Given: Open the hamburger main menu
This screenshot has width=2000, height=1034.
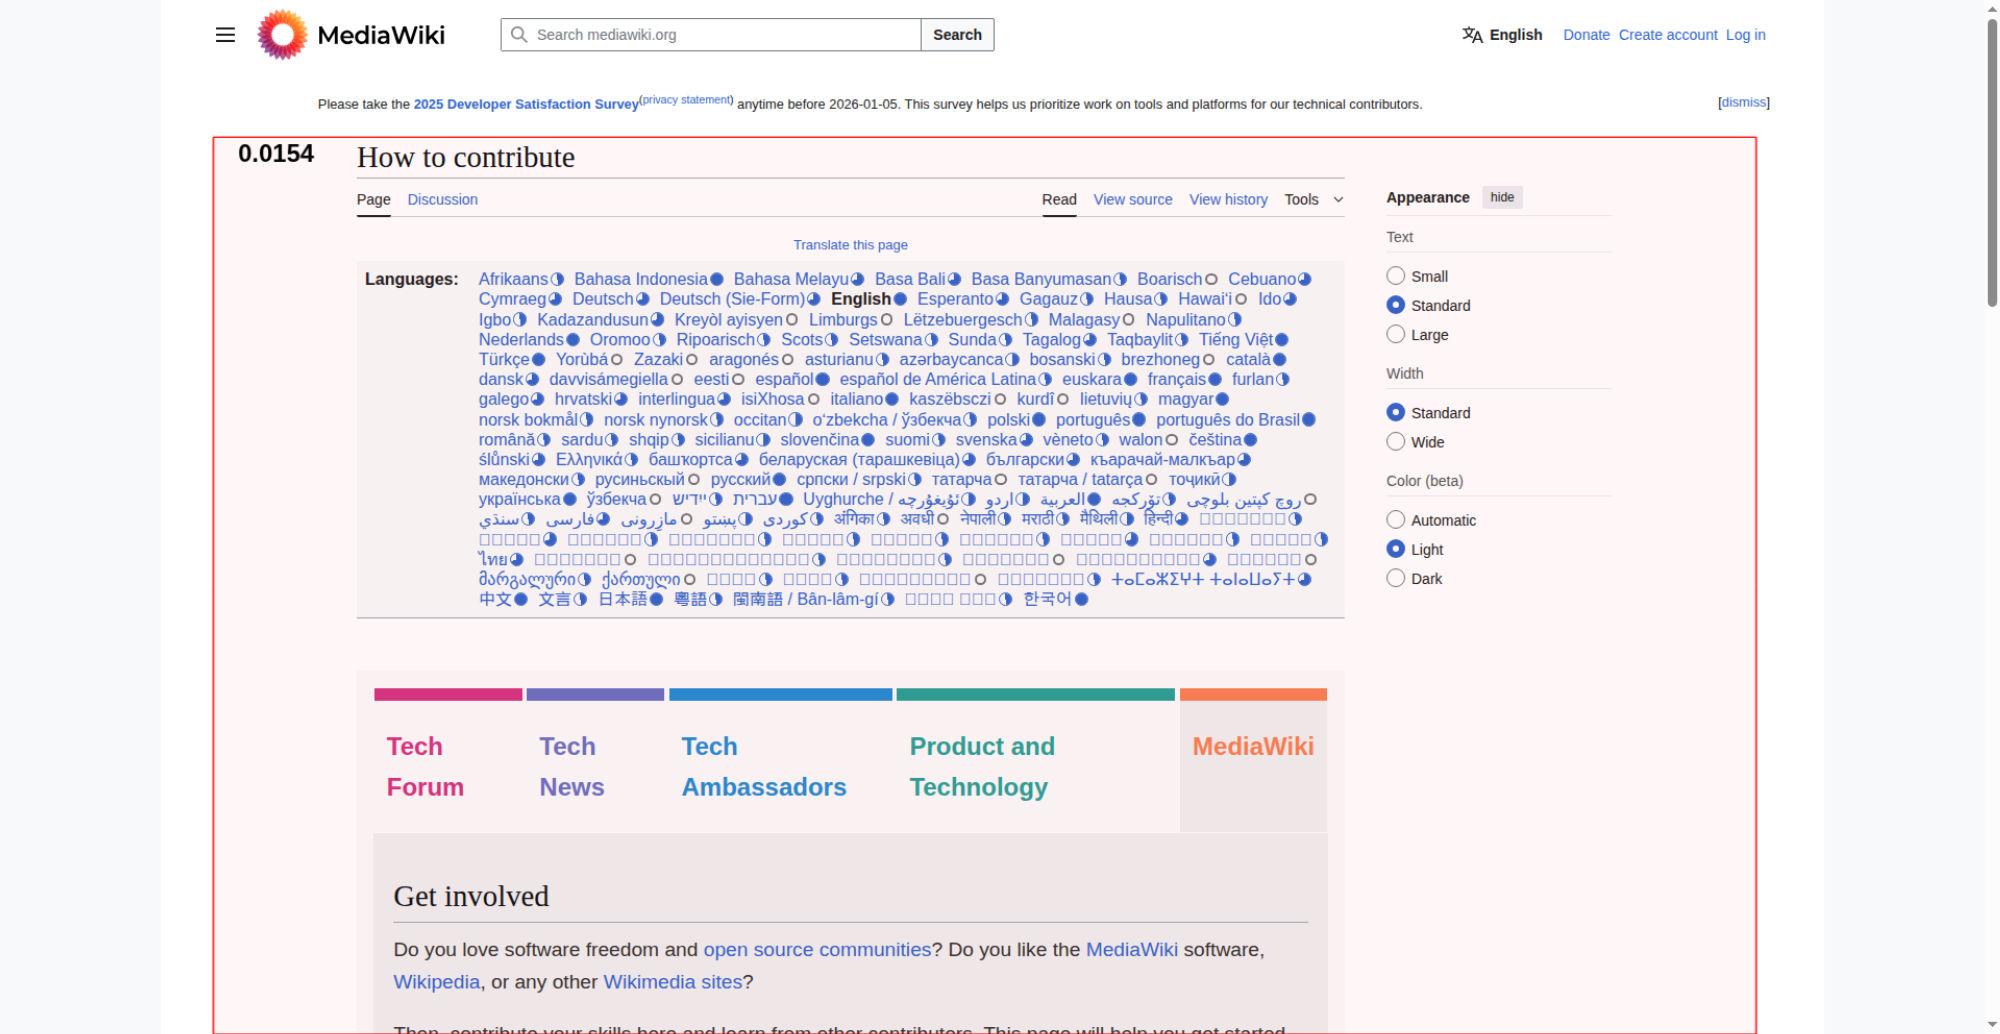Looking at the screenshot, I should (225, 35).
